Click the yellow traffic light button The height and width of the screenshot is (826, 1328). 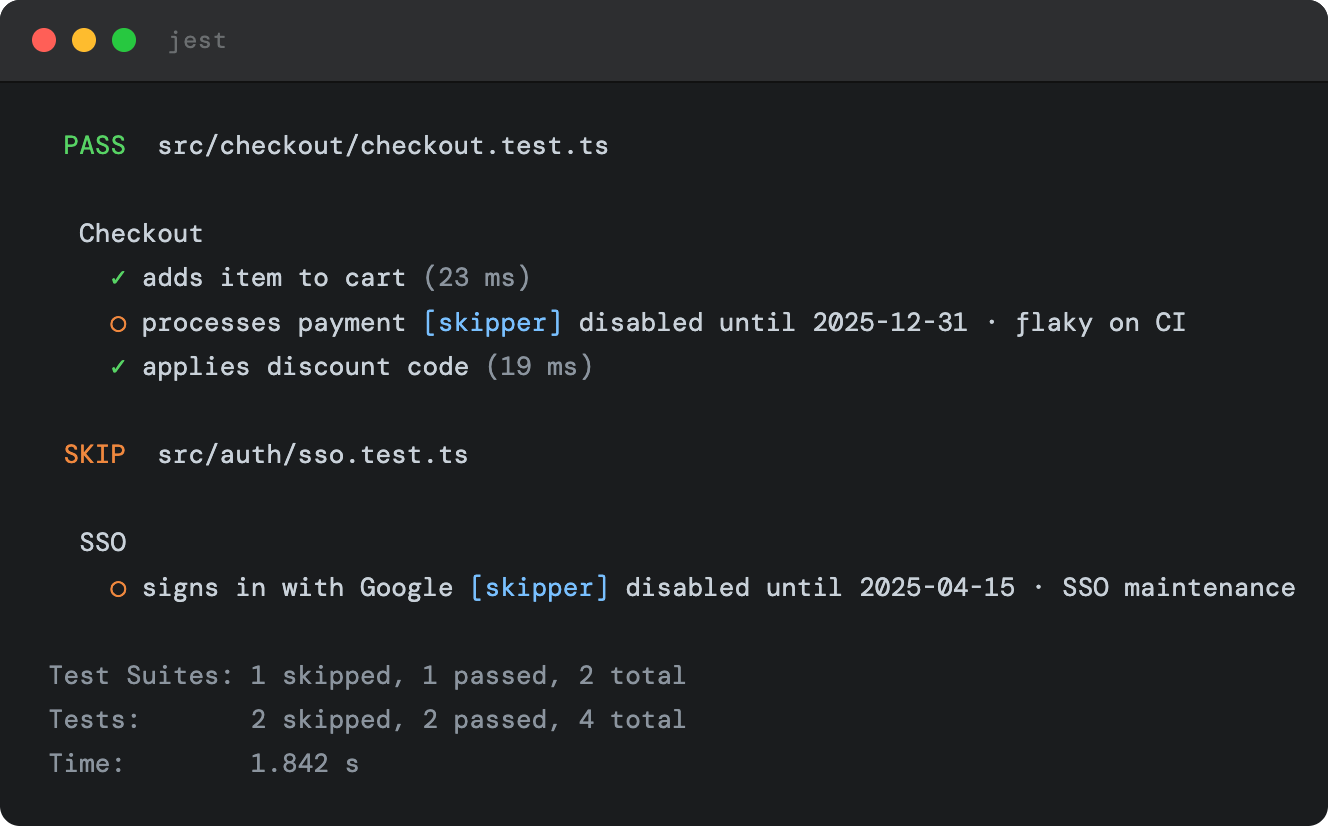tap(84, 40)
